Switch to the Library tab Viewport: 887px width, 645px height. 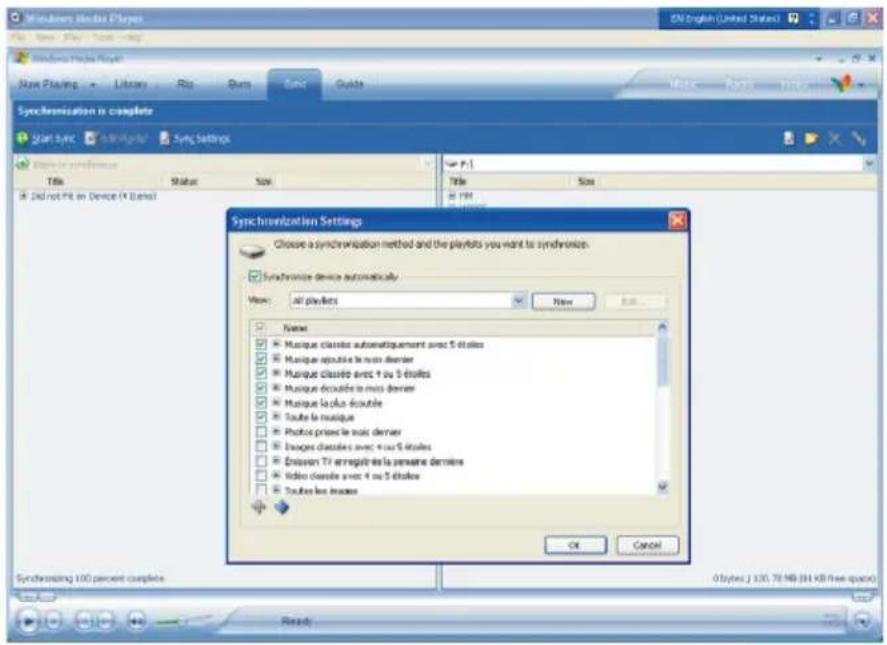(131, 84)
